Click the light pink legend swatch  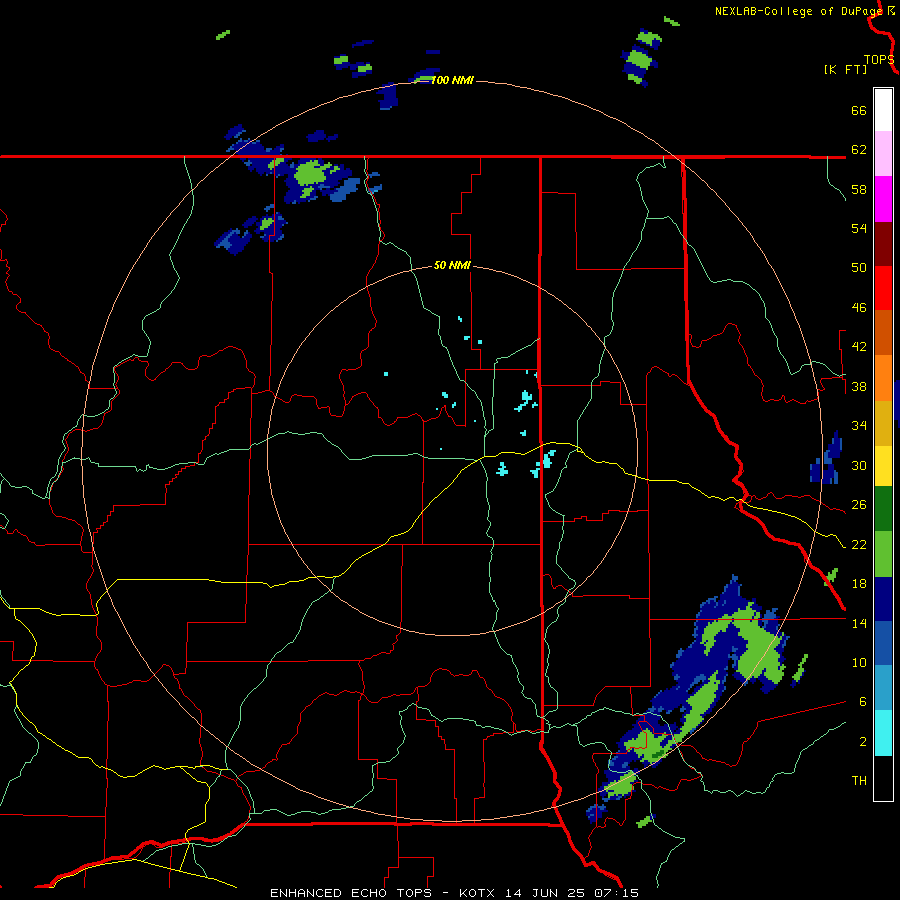[x=883, y=154]
